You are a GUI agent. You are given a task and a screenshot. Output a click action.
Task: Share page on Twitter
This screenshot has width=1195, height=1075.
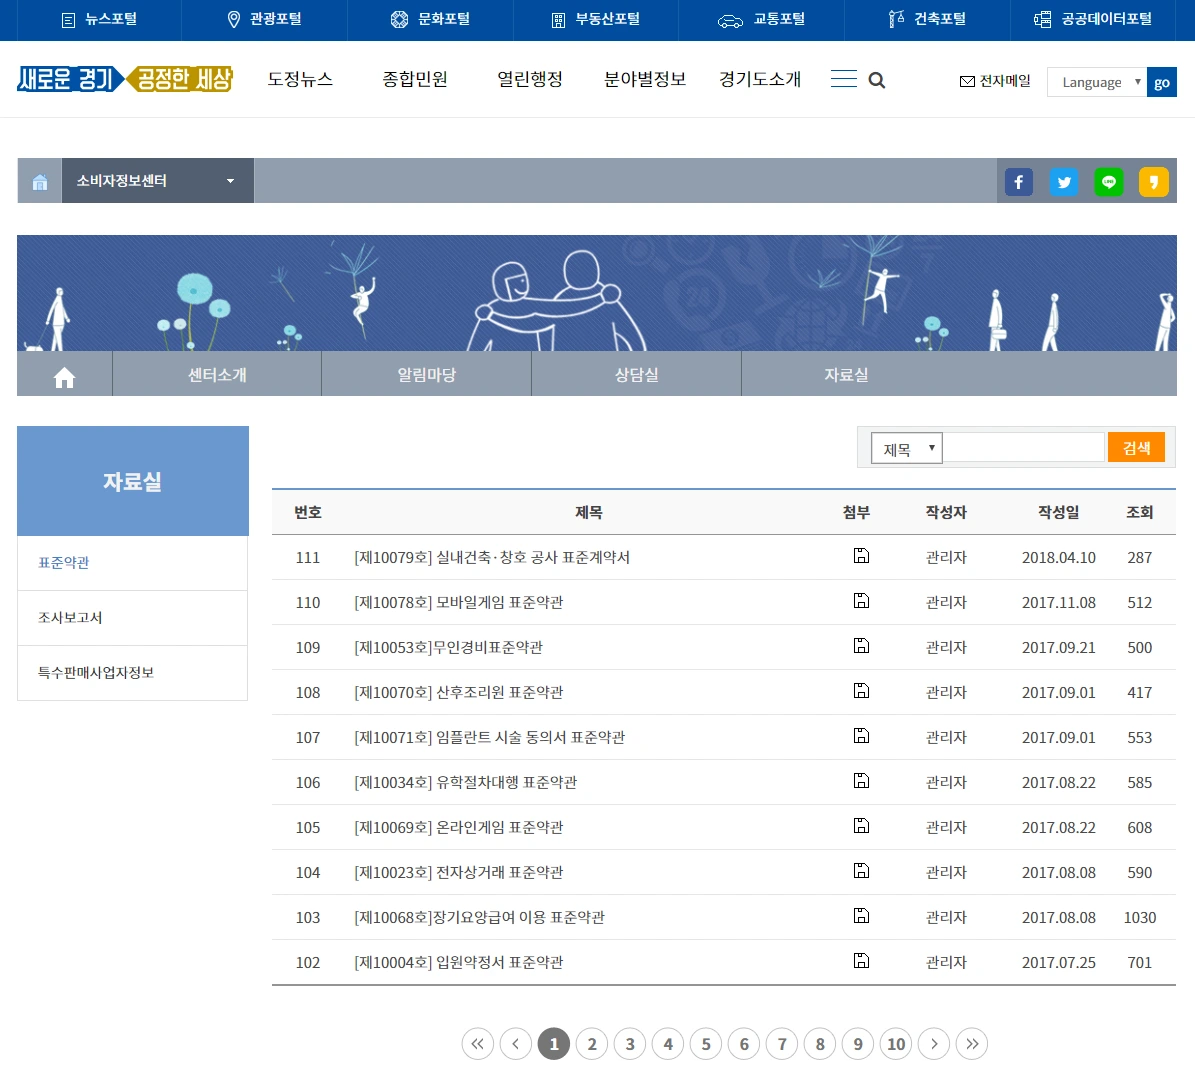point(1064,182)
